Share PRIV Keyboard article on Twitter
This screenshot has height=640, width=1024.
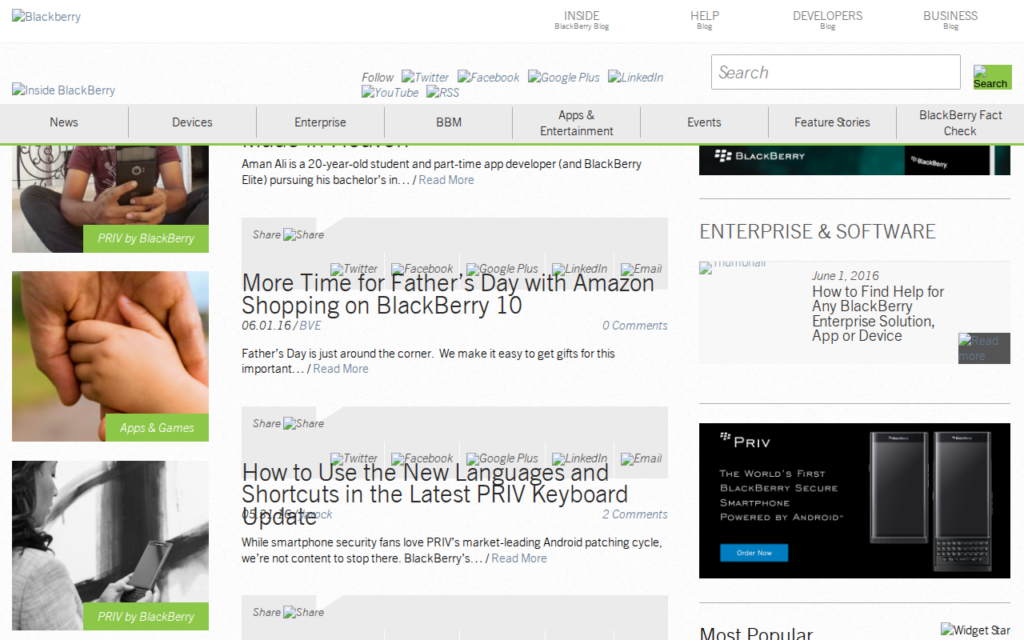(354, 458)
